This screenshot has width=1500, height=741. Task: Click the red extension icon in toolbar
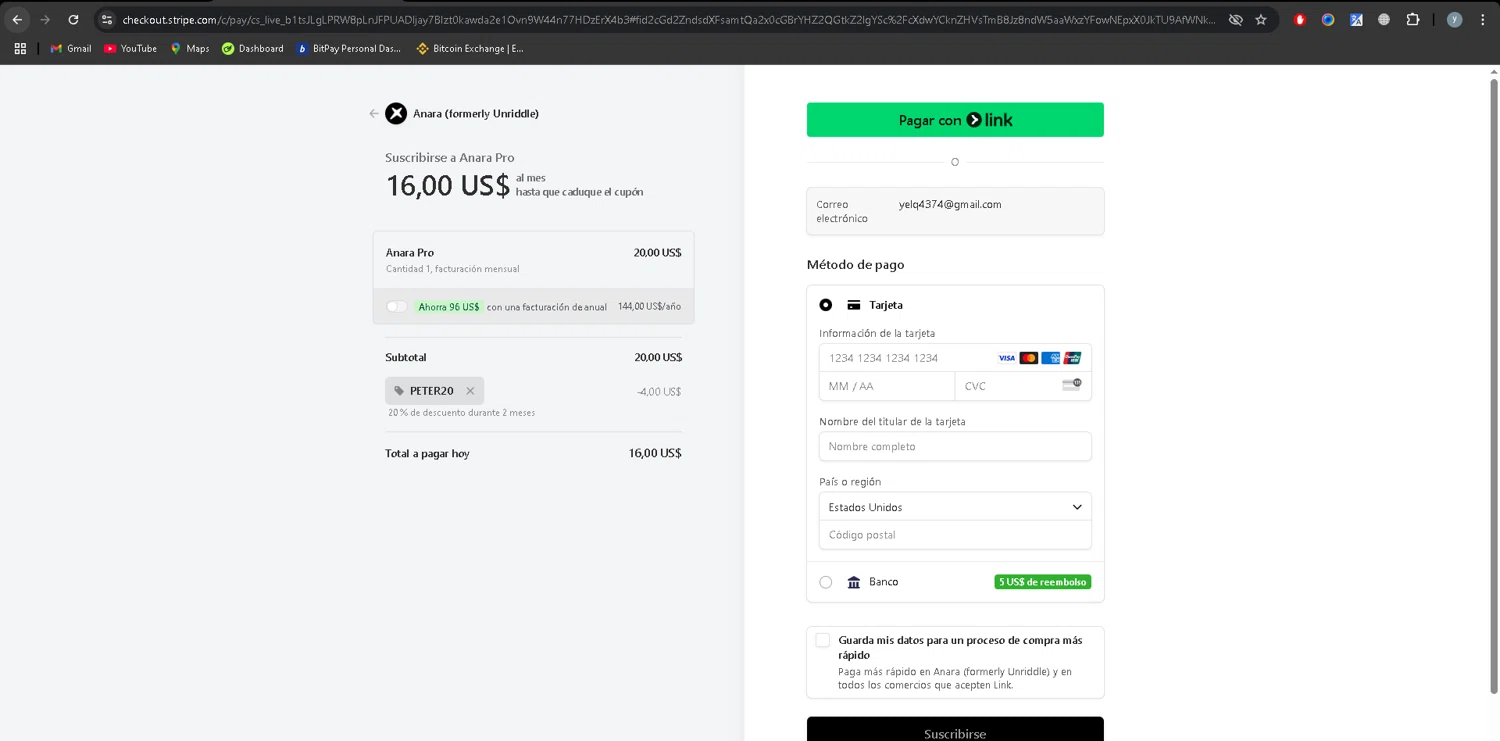1299,19
